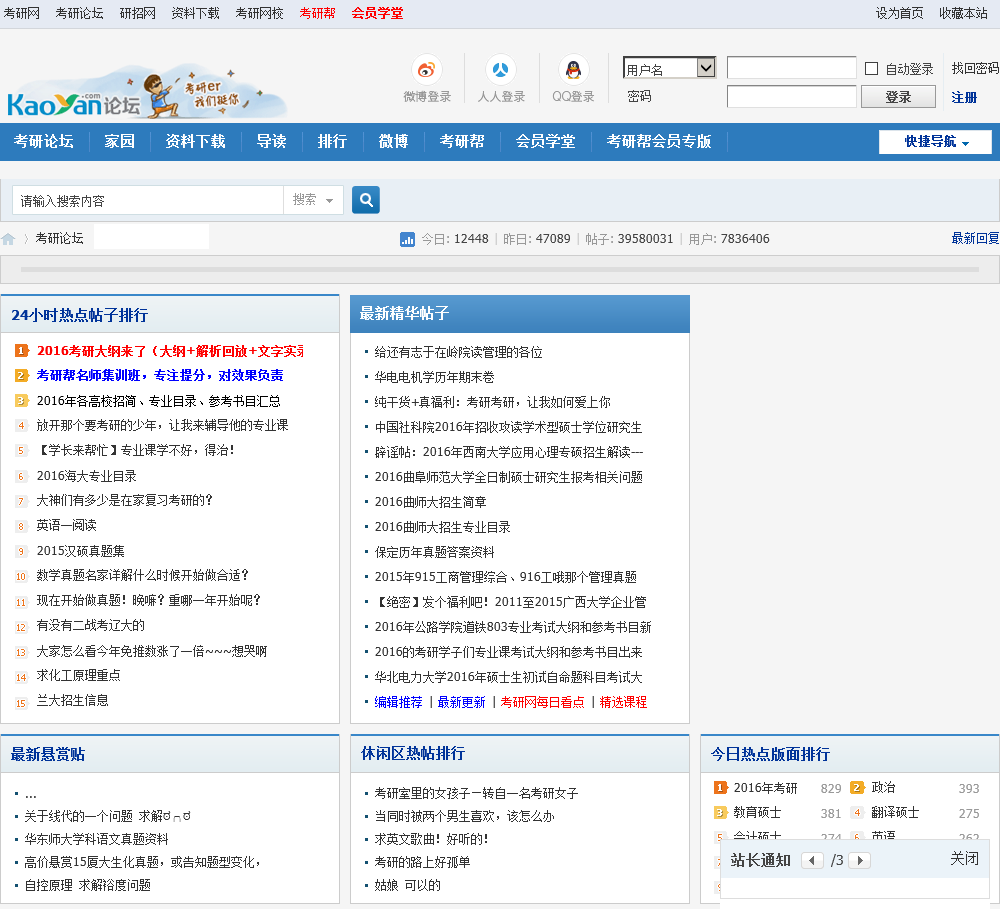Click the blue magnifier search button
Image resolution: width=1000 pixels, height=909 pixels.
(366, 200)
